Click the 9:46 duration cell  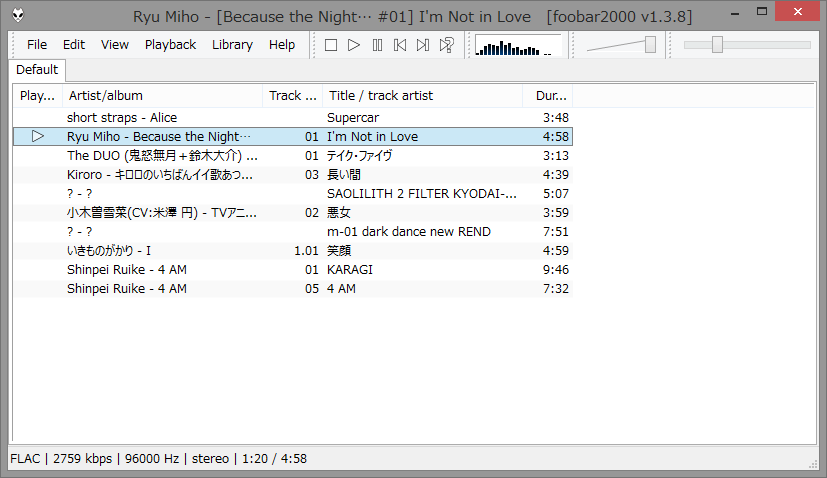(x=556, y=270)
